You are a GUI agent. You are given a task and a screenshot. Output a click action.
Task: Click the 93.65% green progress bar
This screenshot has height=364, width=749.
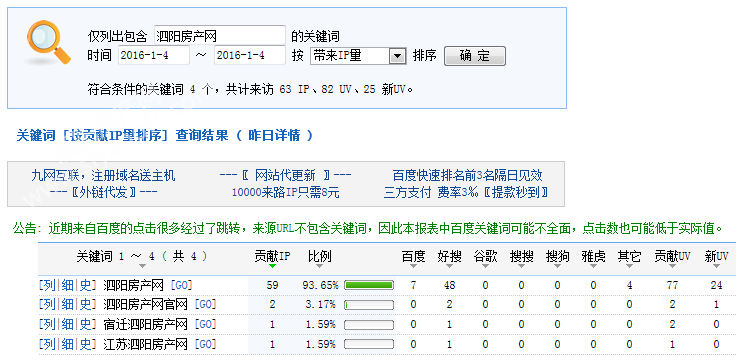369,286
